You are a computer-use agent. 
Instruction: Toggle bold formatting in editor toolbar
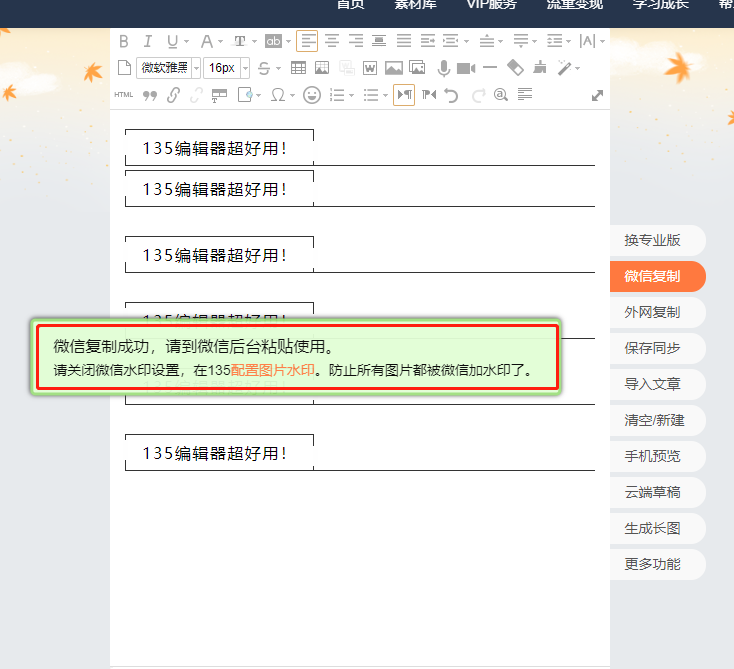click(x=124, y=41)
